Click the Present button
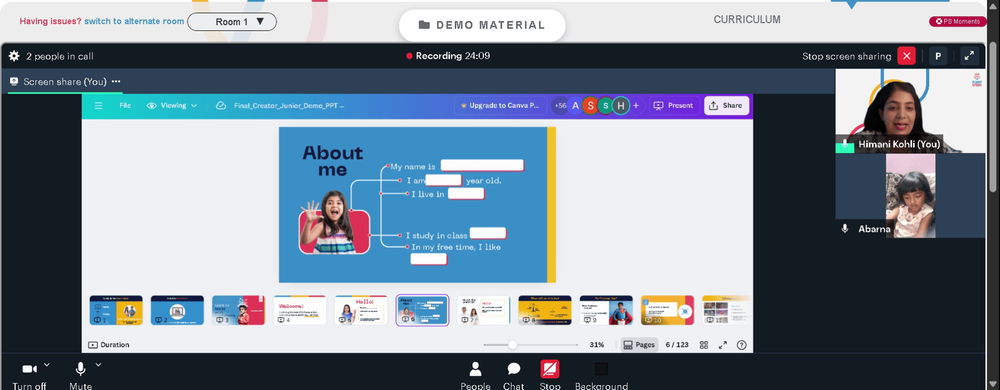 tap(673, 106)
